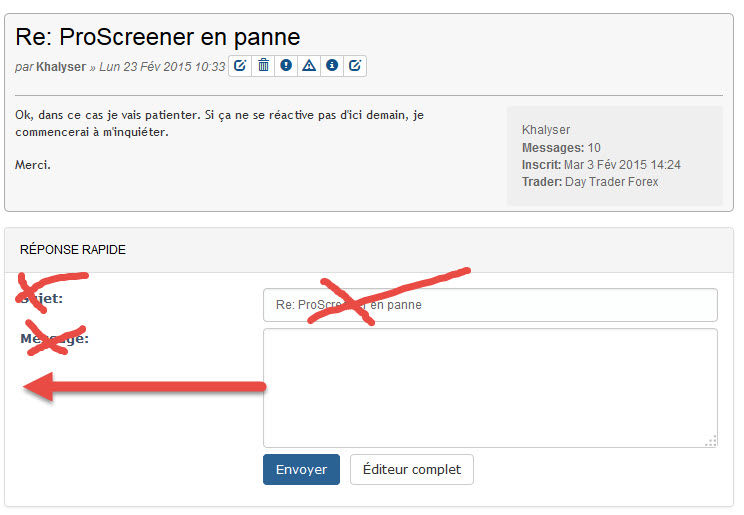
Task: Report the post via the exclamation circle icon
Action: point(286,66)
